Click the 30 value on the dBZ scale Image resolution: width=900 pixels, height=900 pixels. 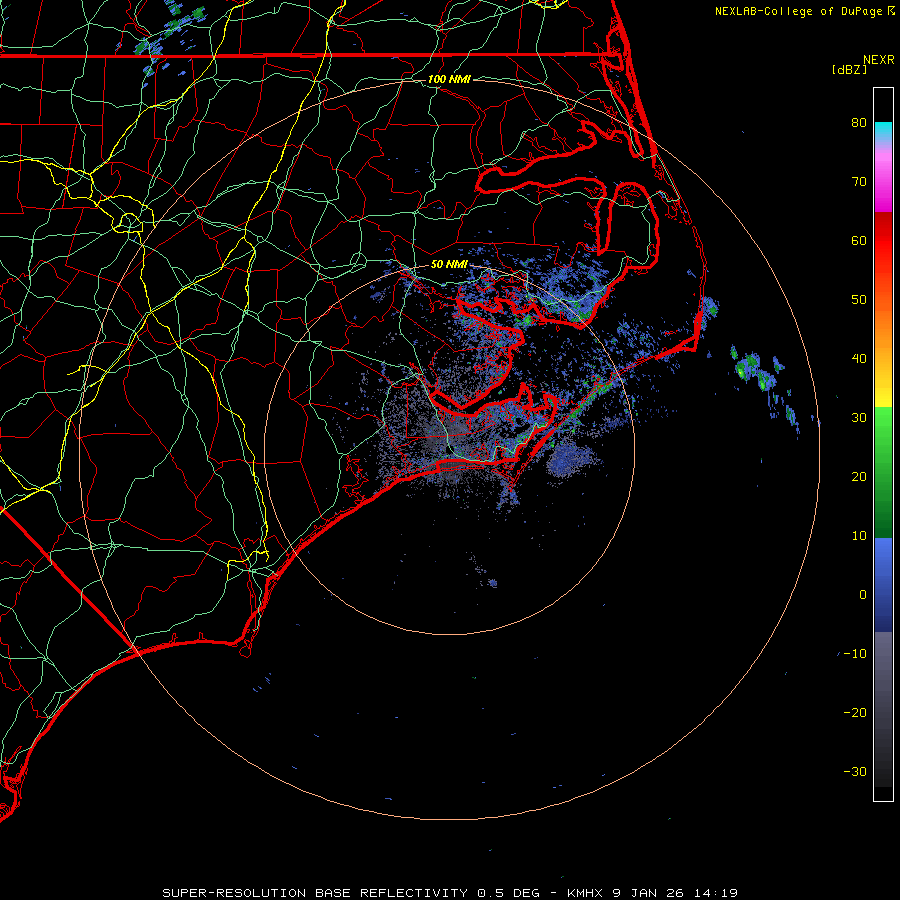[x=859, y=418]
